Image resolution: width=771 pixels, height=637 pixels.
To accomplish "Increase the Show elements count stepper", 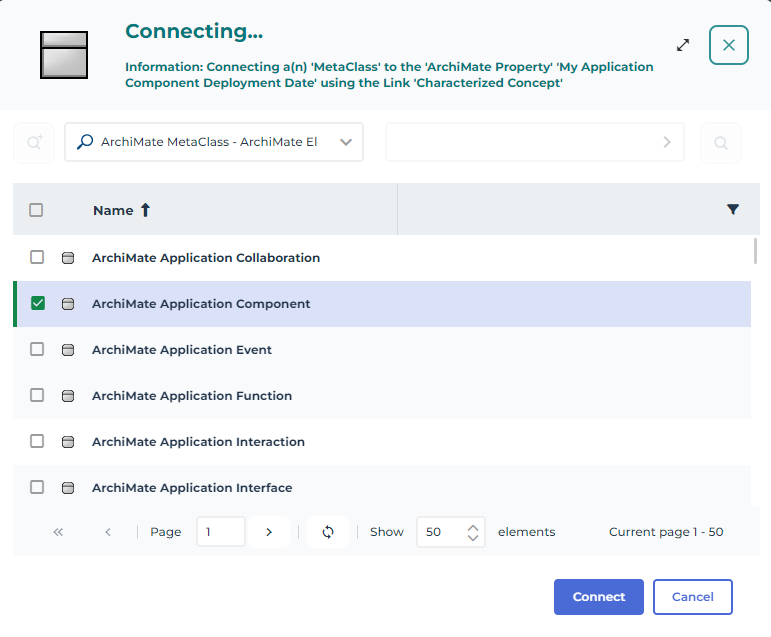I will tap(473, 526).
